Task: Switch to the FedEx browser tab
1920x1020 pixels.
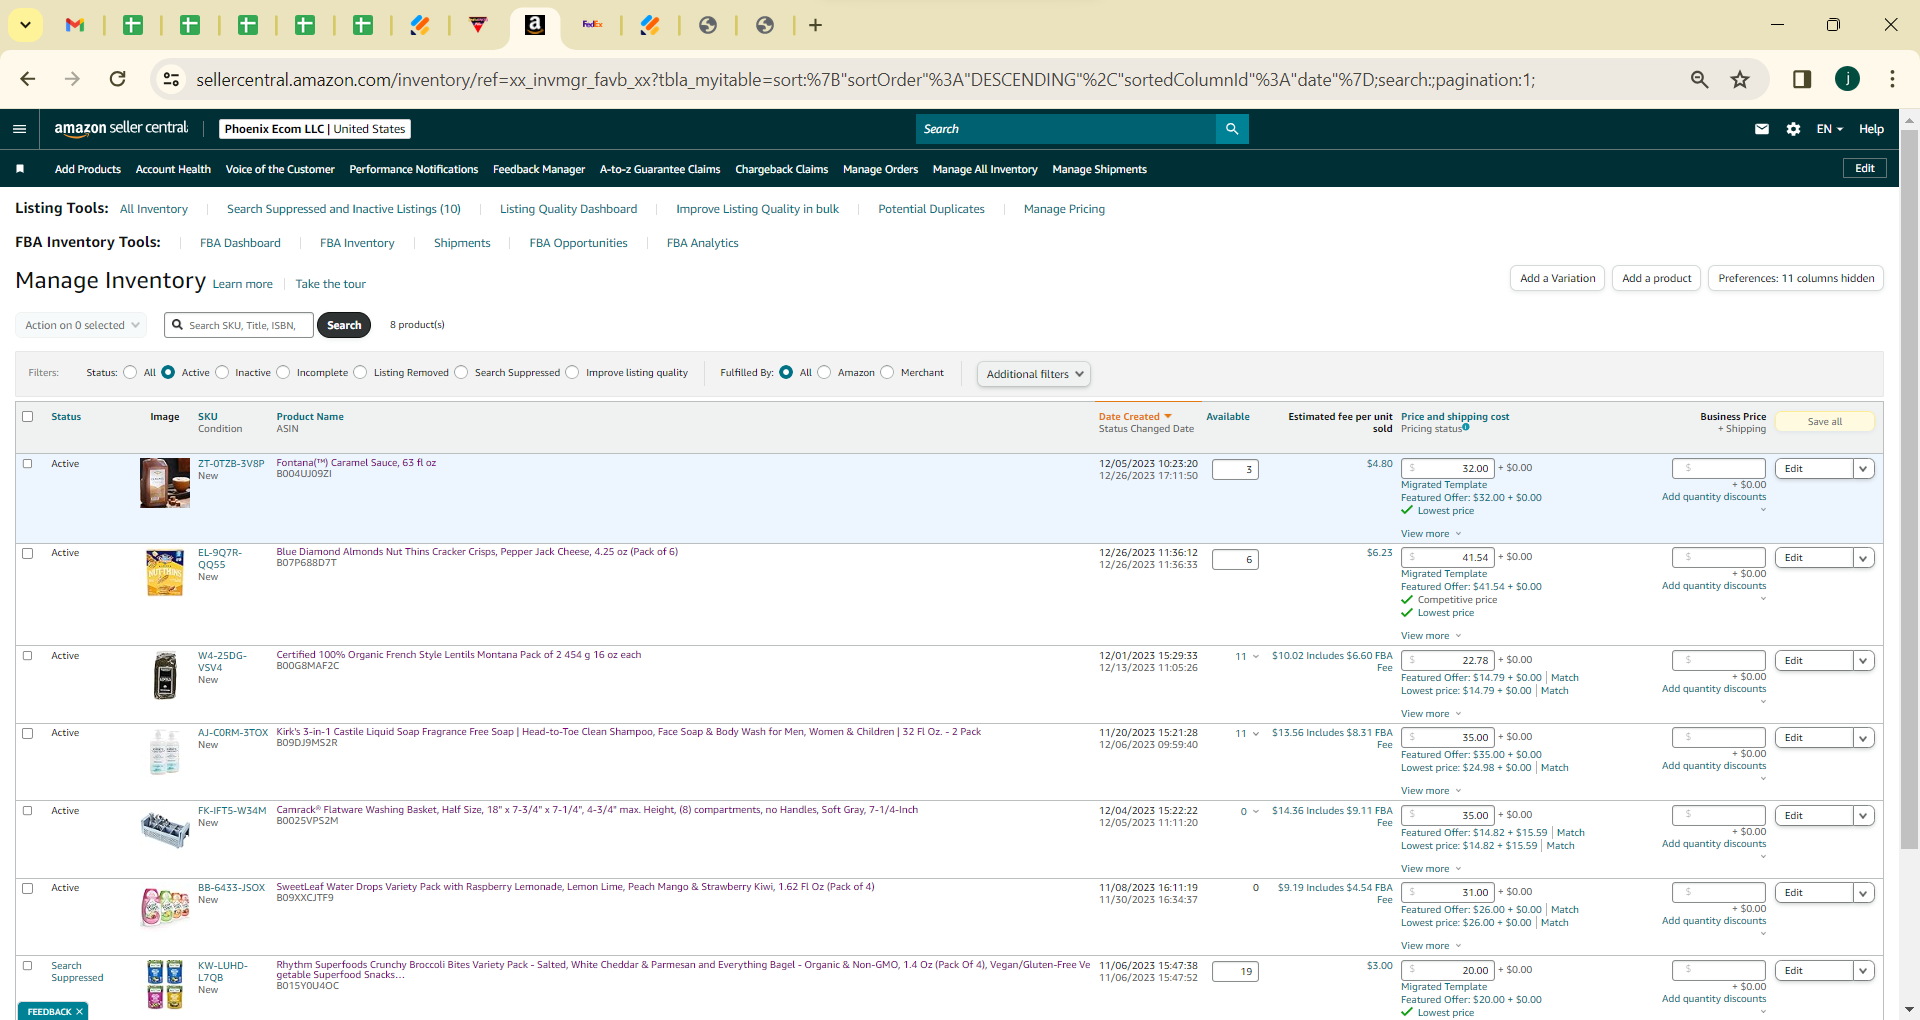Action: tap(592, 25)
